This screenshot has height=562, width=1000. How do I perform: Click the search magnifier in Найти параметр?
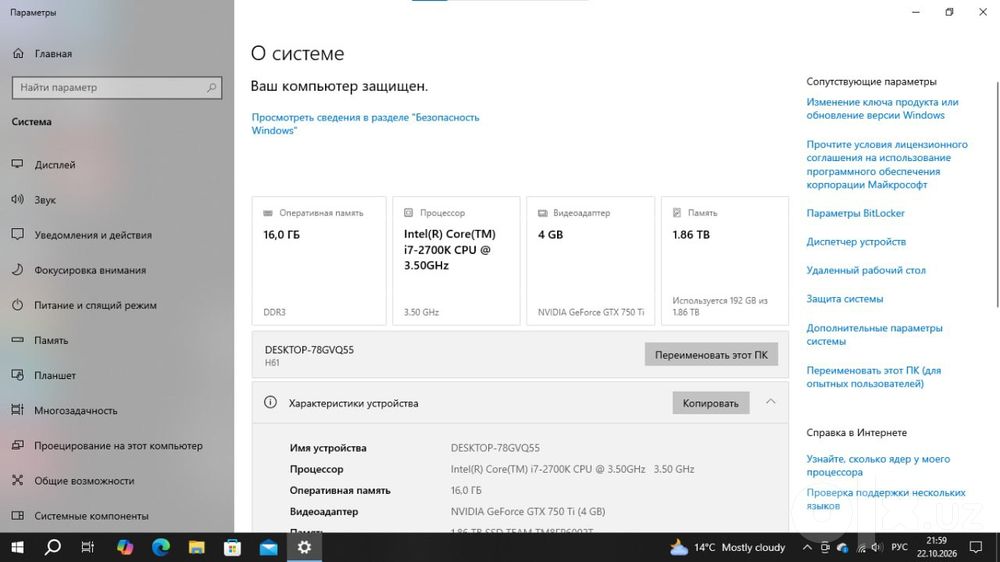tap(211, 87)
